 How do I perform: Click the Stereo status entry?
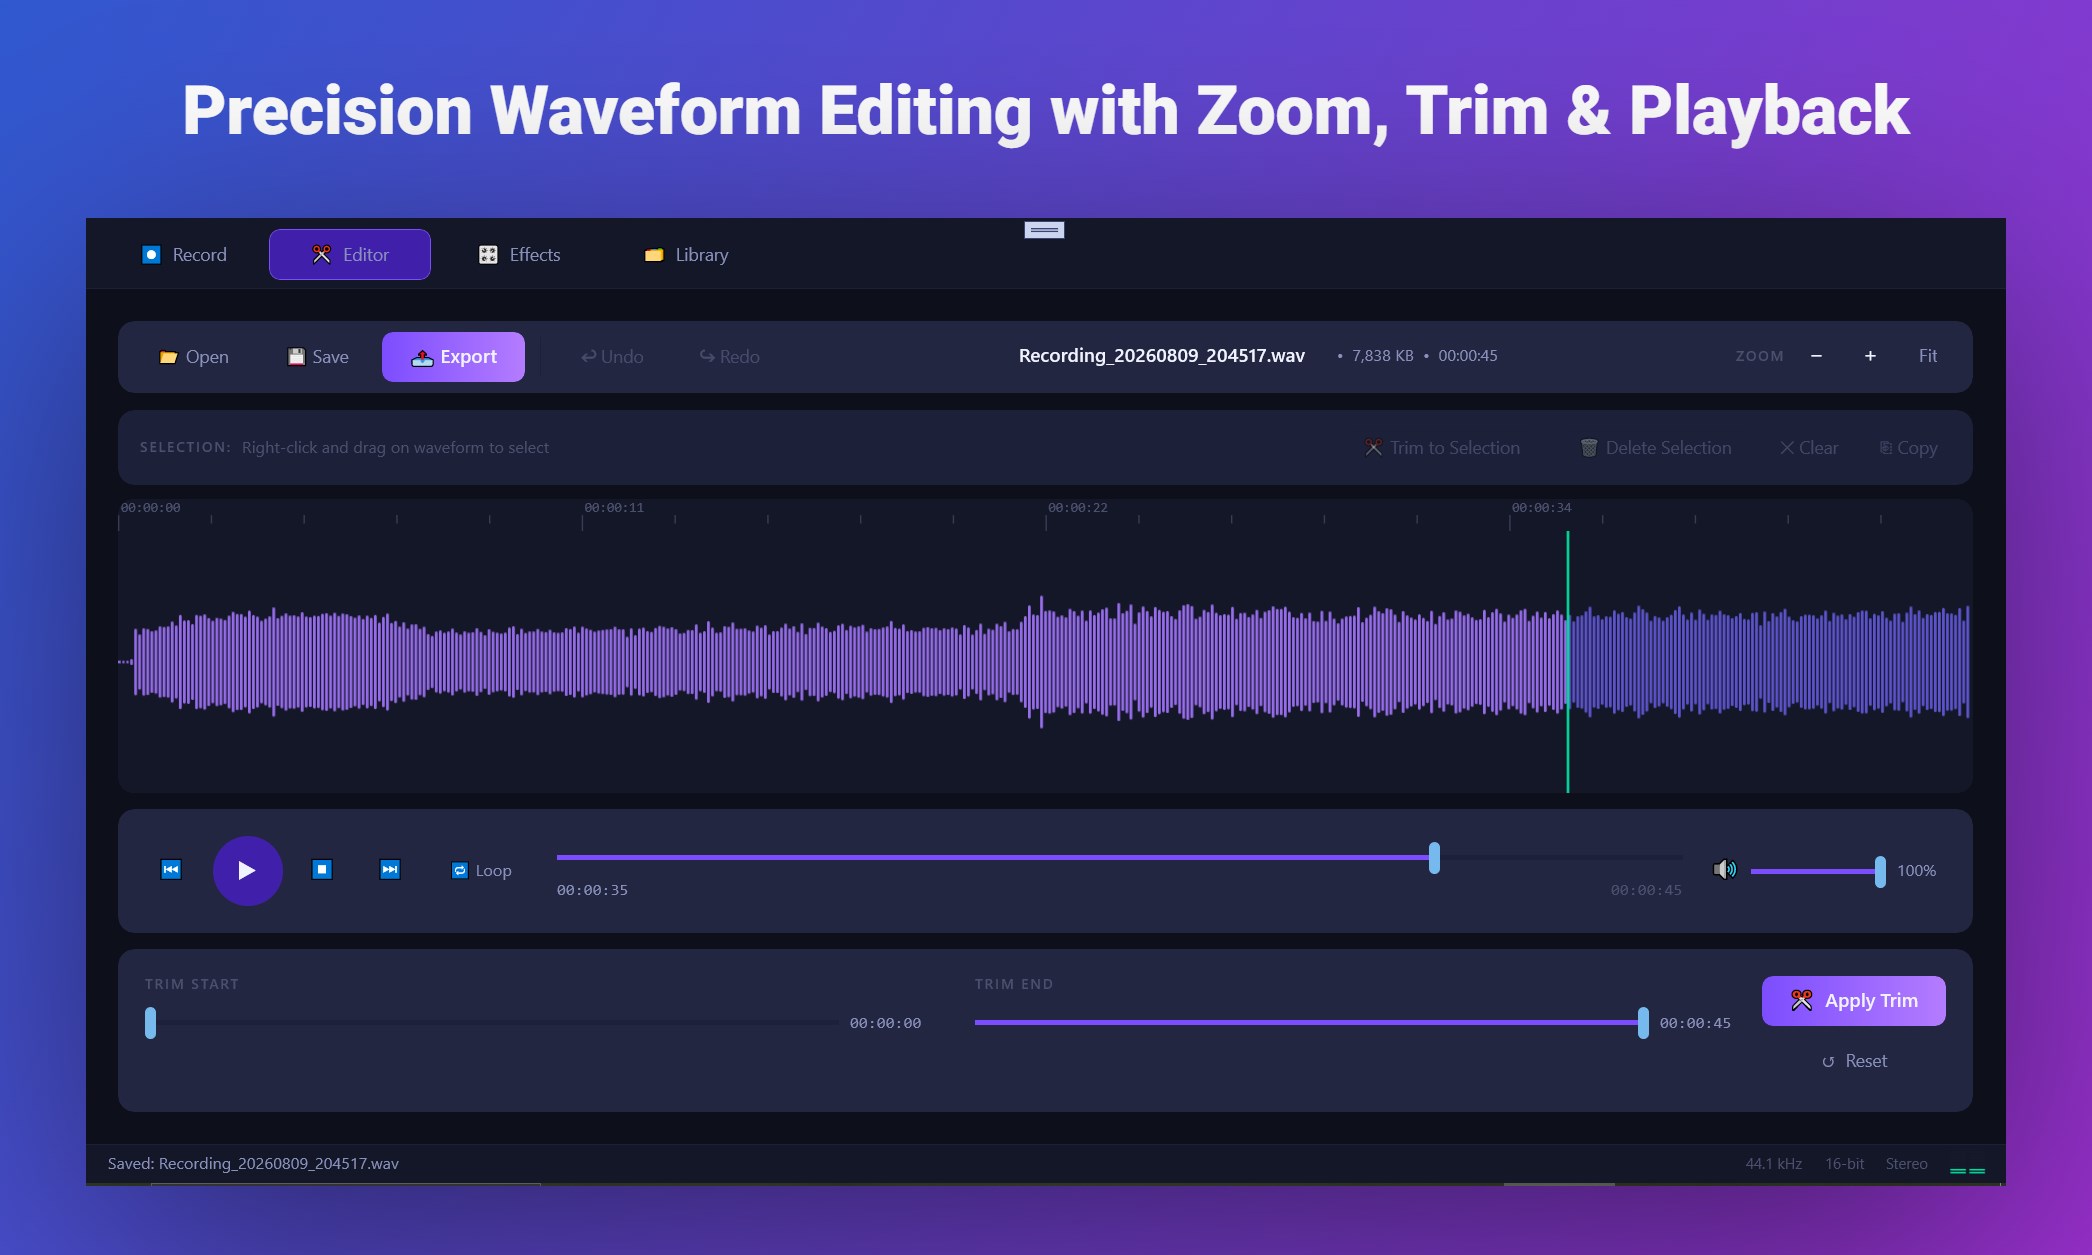(x=1906, y=1164)
